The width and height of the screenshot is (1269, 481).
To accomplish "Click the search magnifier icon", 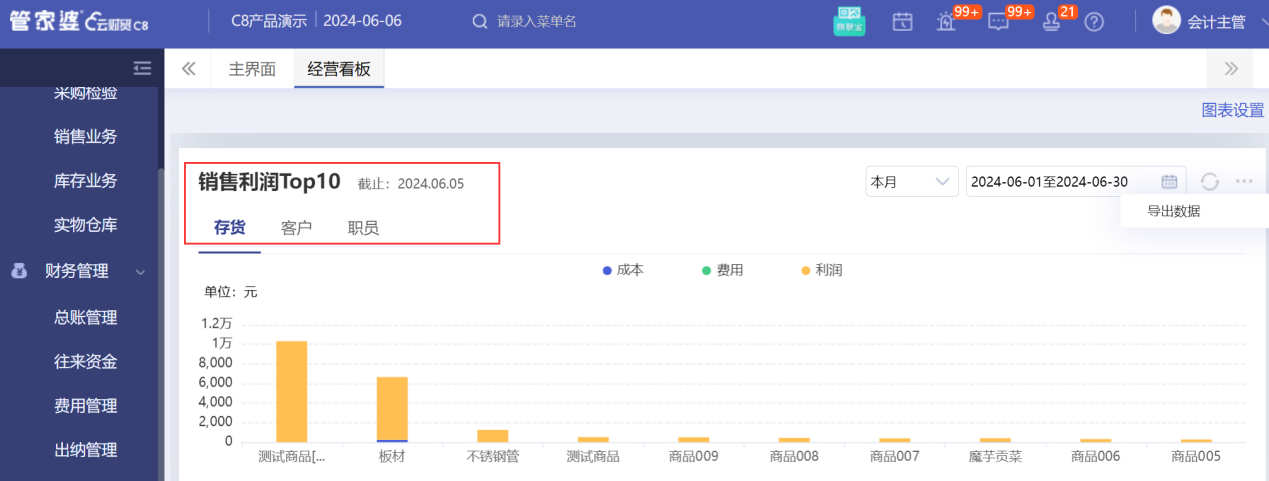I will coord(480,21).
